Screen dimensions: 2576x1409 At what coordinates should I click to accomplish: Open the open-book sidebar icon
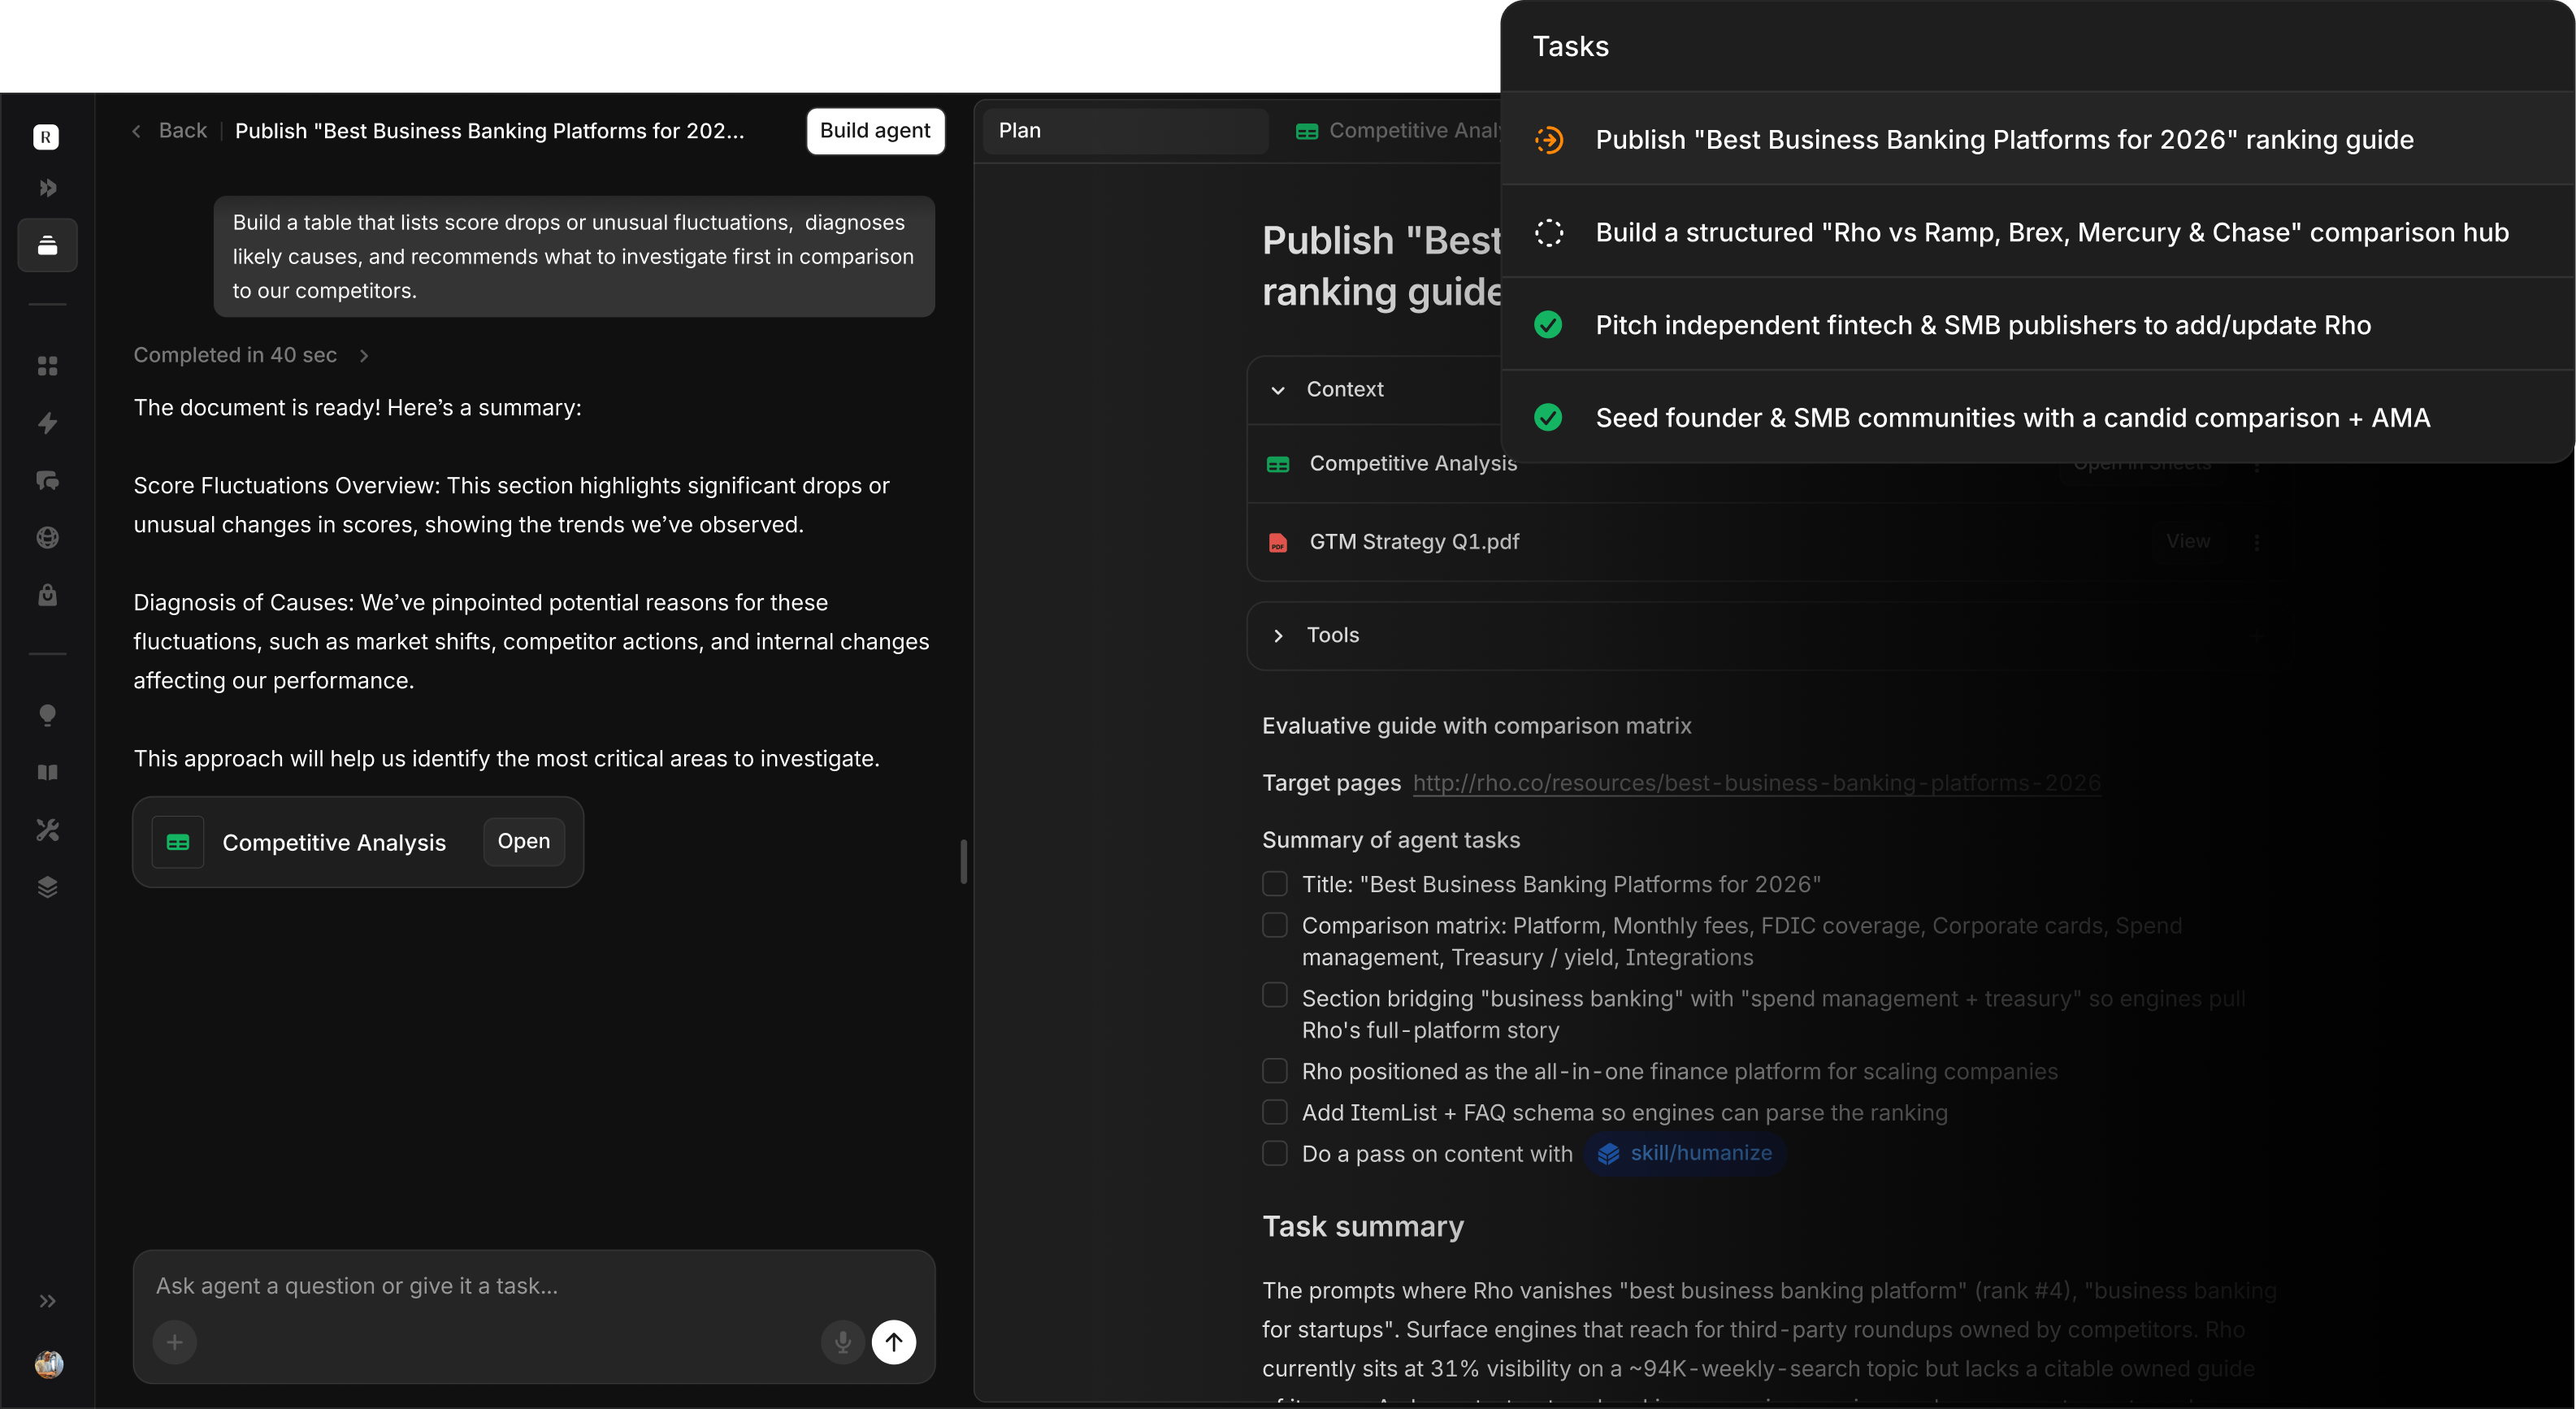click(x=47, y=772)
